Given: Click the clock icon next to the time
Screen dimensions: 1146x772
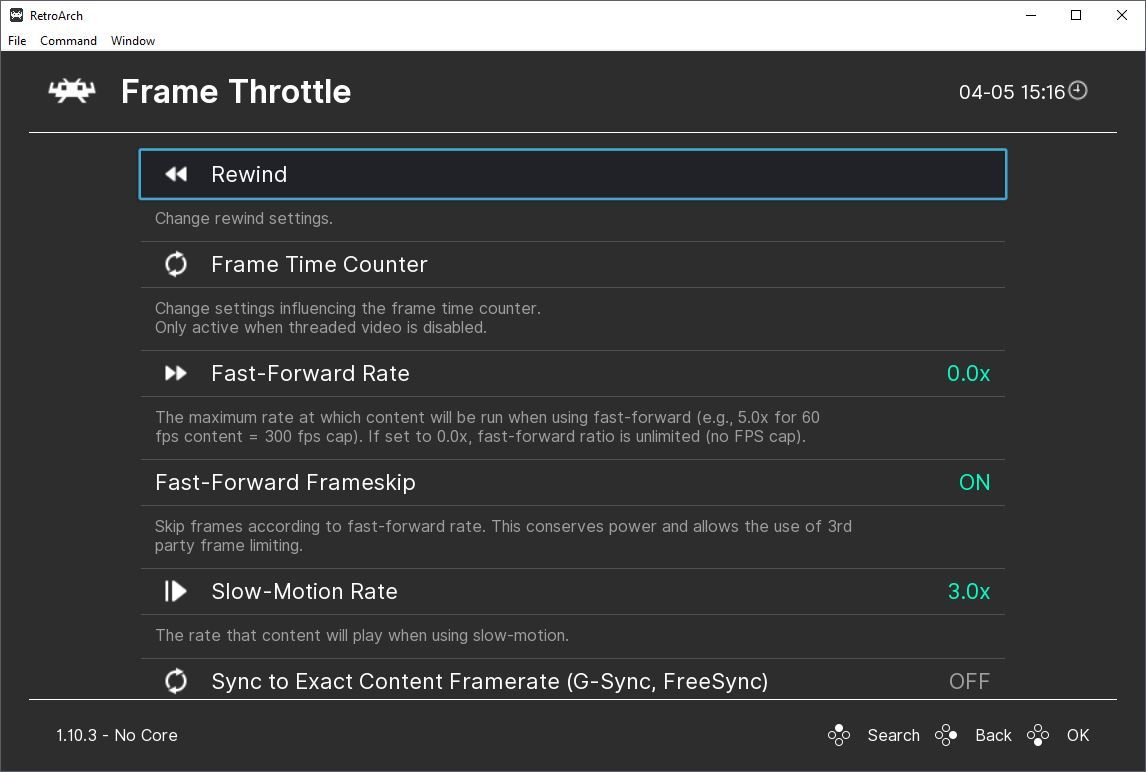Looking at the screenshot, I should point(1078,91).
